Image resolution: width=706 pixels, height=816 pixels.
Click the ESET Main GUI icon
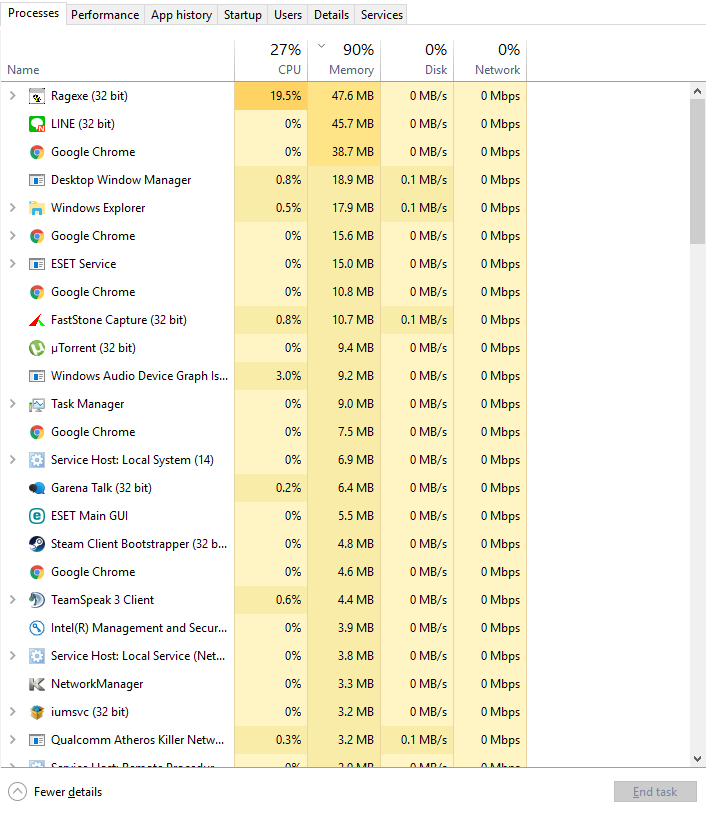[x=36, y=516]
